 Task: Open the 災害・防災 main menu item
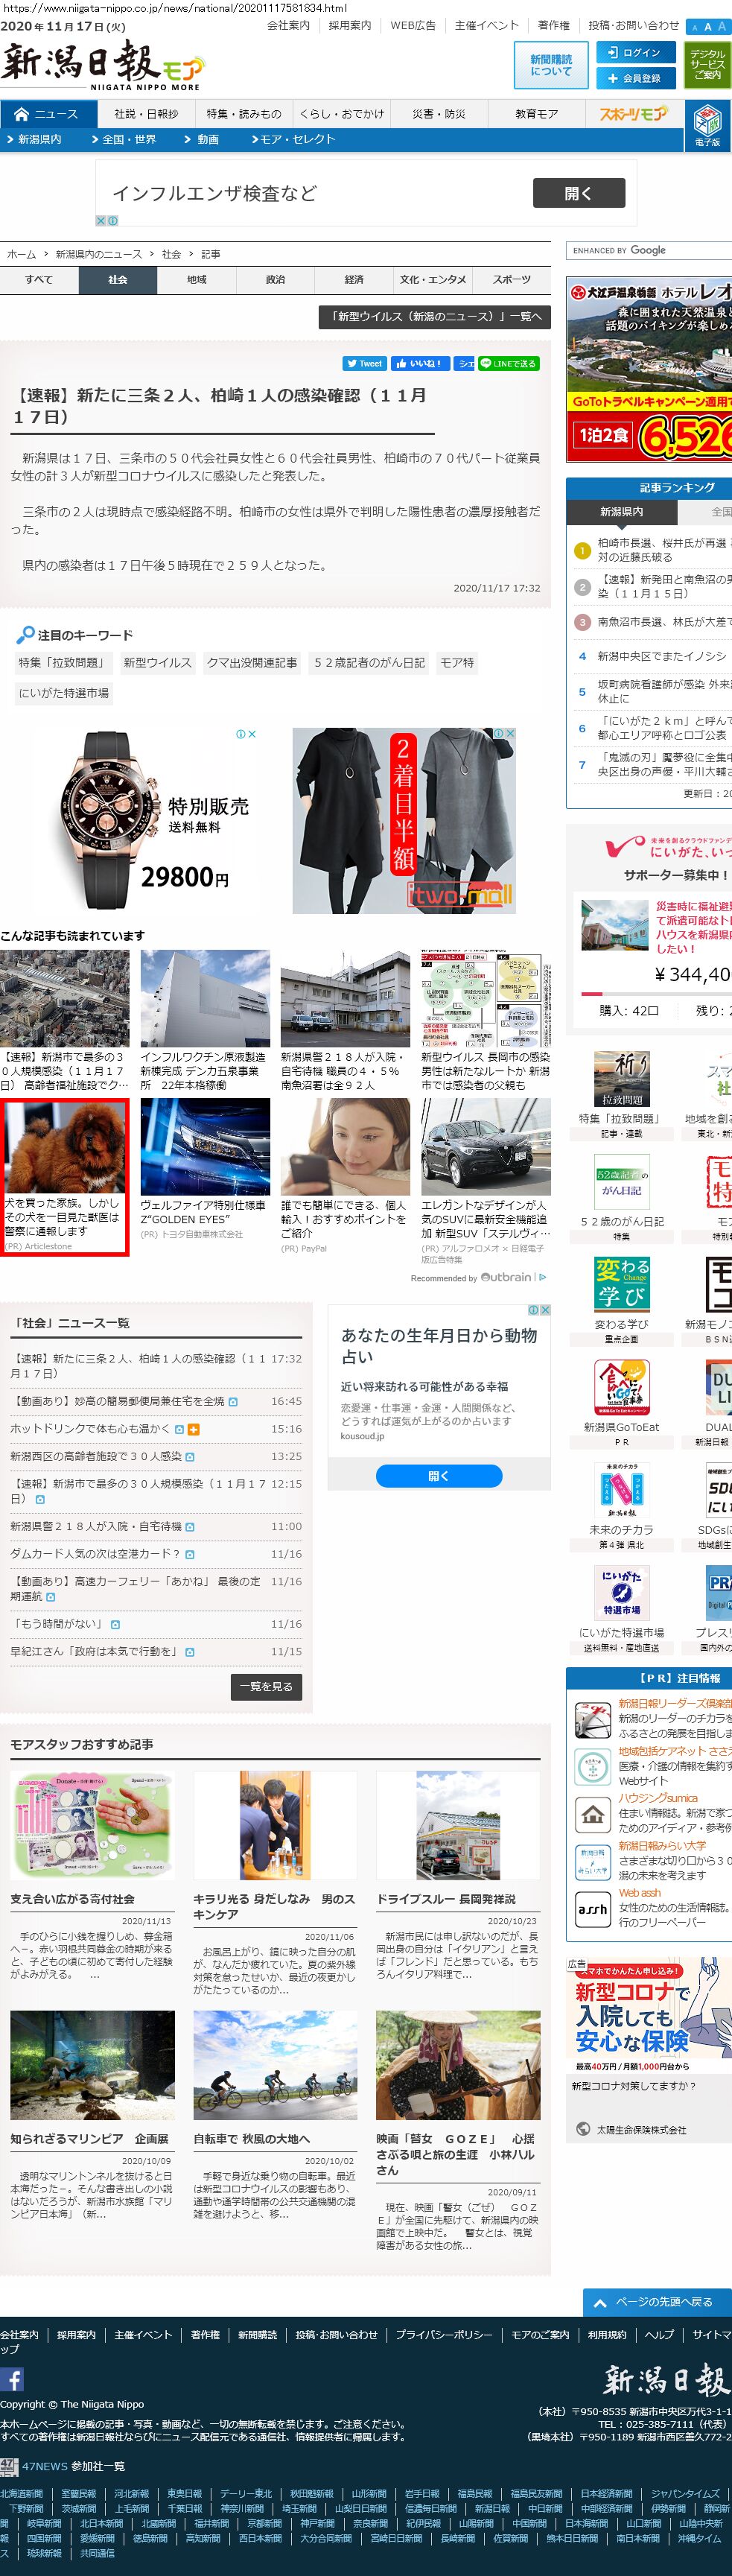[439, 114]
